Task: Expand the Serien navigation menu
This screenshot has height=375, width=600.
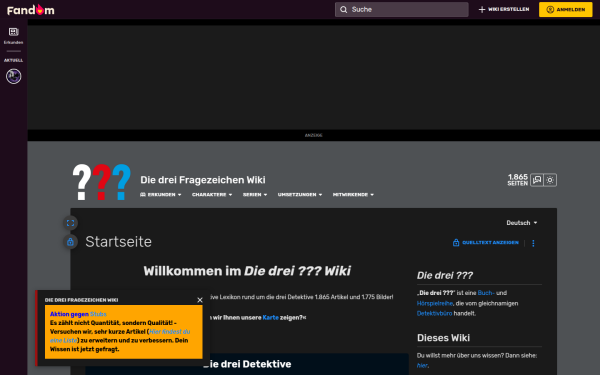Action: click(255, 195)
